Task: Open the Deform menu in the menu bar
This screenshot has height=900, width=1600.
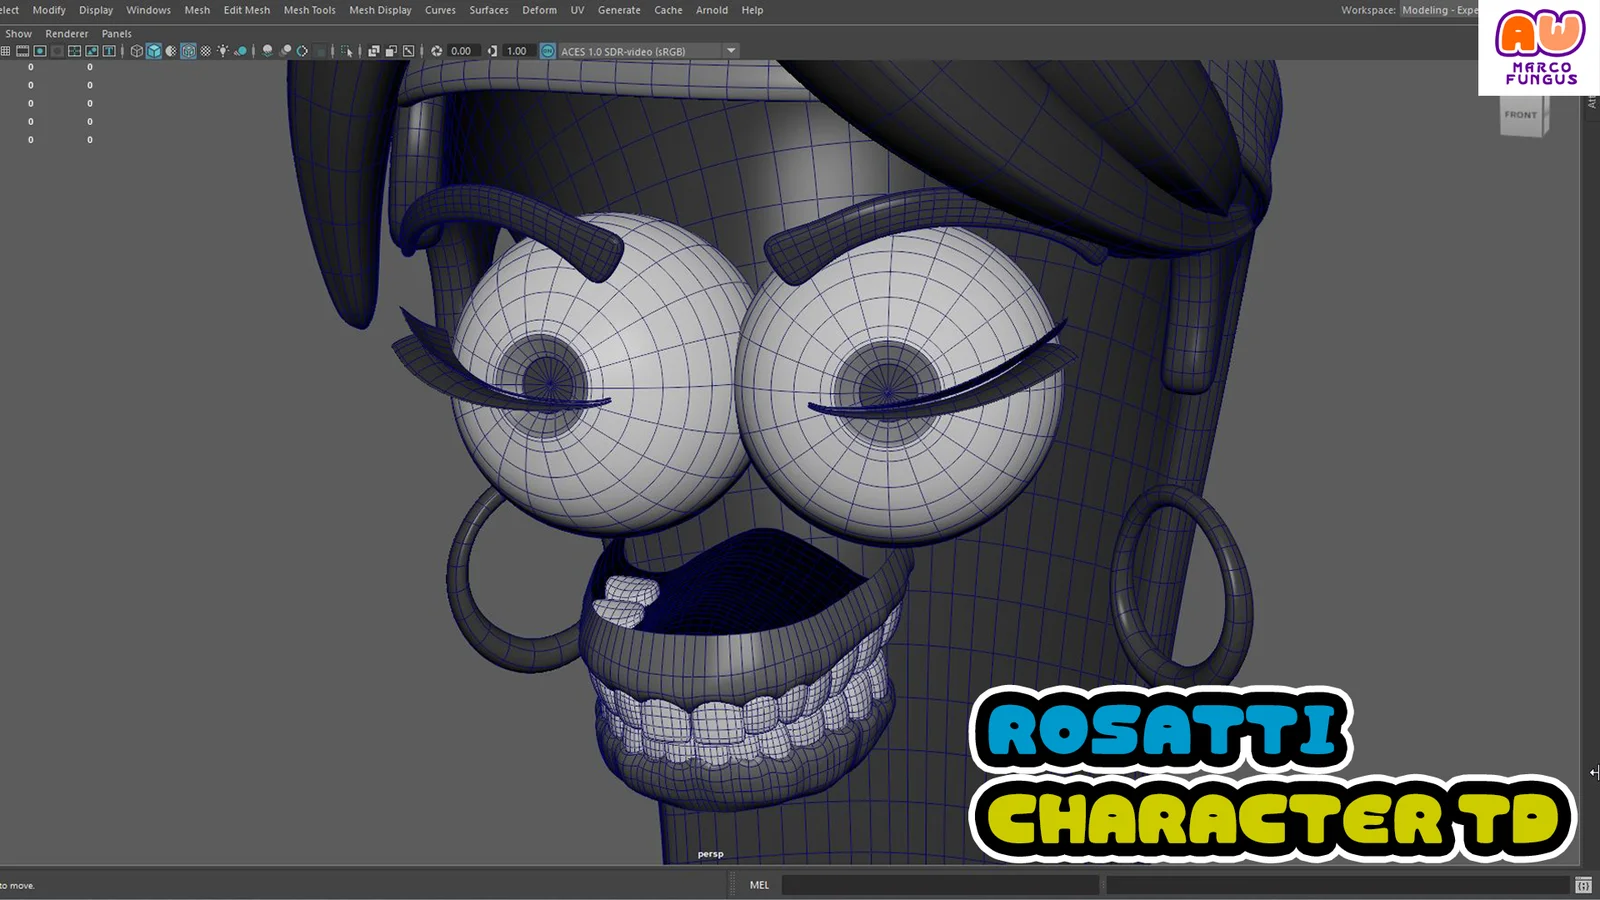Action: pos(539,10)
